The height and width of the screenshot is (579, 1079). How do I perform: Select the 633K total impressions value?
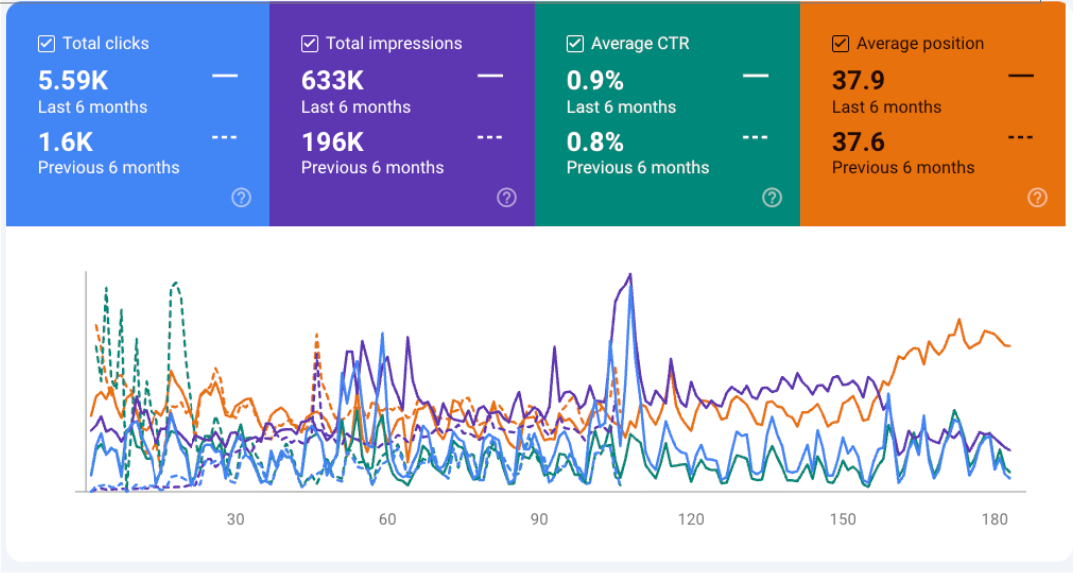point(333,80)
